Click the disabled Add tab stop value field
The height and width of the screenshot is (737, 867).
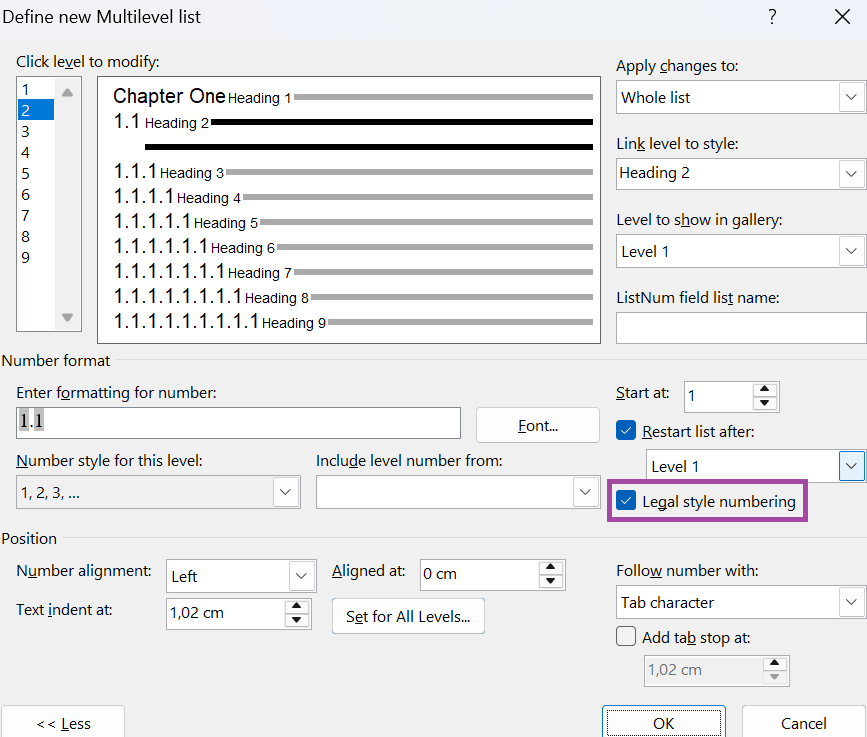(x=703, y=671)
